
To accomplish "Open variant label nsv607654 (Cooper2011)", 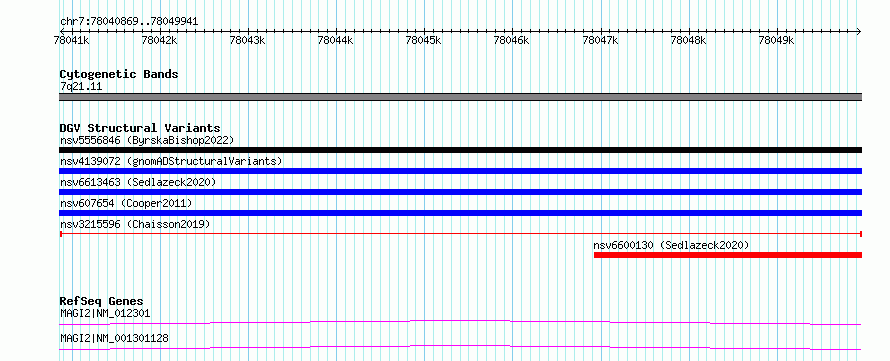I will click(126, 203).
